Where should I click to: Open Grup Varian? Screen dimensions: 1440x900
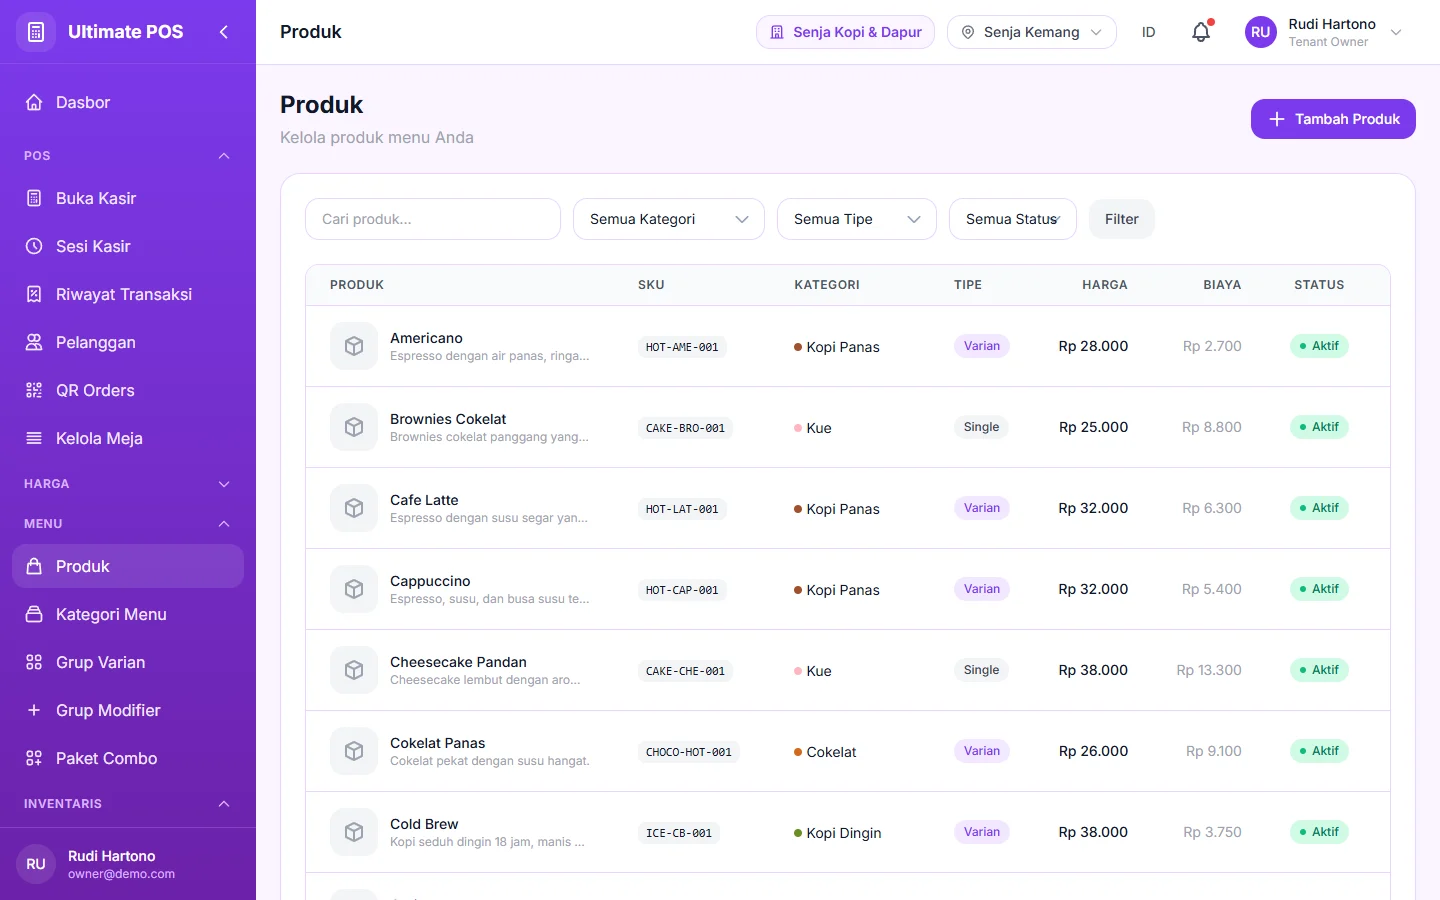128,662
